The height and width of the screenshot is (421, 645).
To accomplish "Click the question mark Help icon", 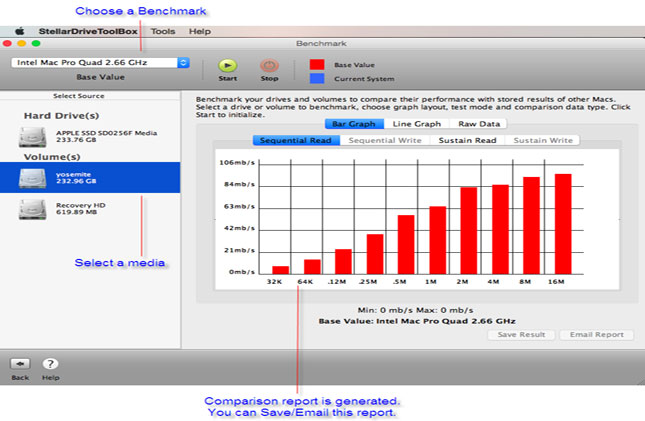I will click(50, 364).
